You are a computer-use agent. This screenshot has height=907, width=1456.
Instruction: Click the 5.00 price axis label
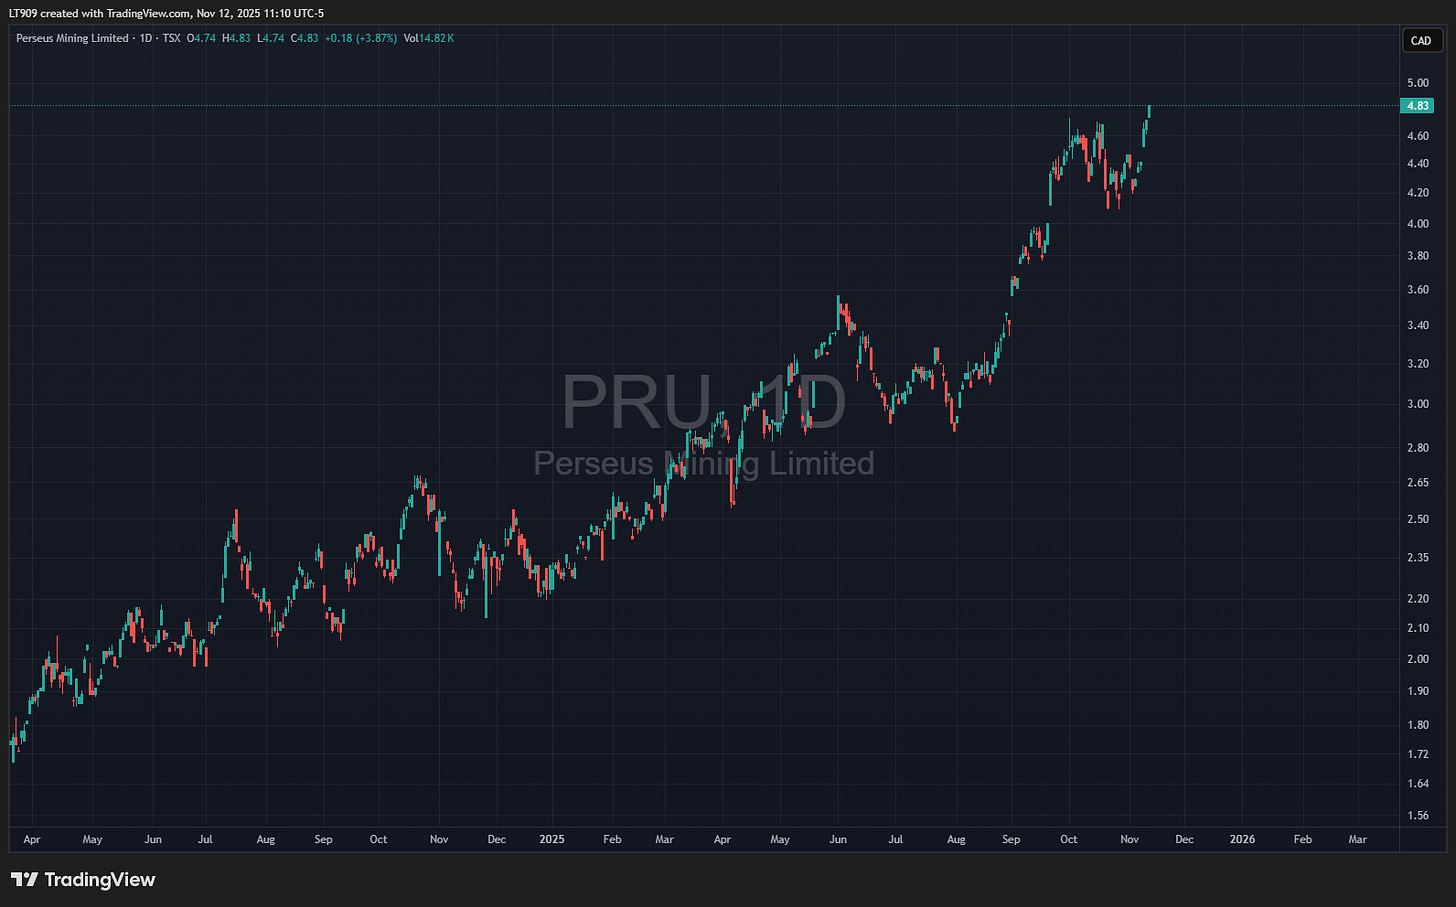coord(1418,83)
